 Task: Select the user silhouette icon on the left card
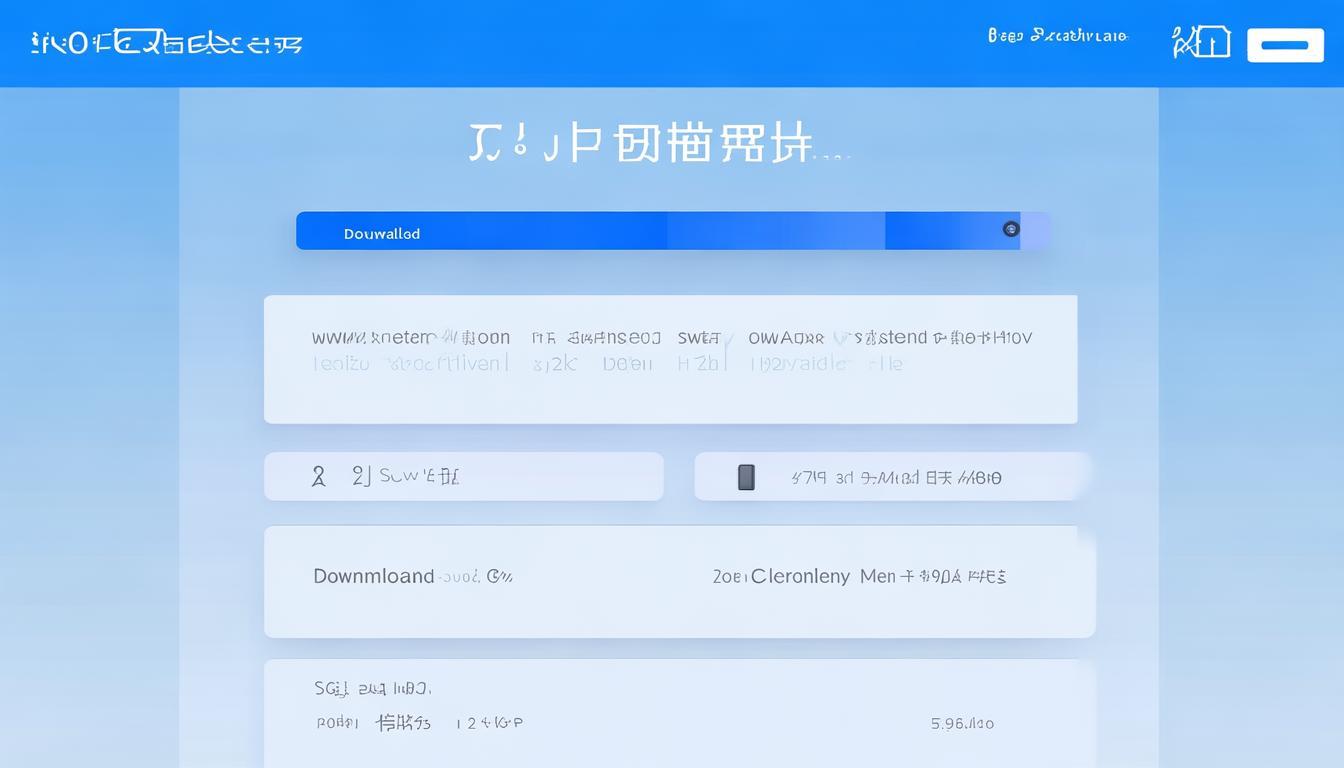click(x=319, y=476)
